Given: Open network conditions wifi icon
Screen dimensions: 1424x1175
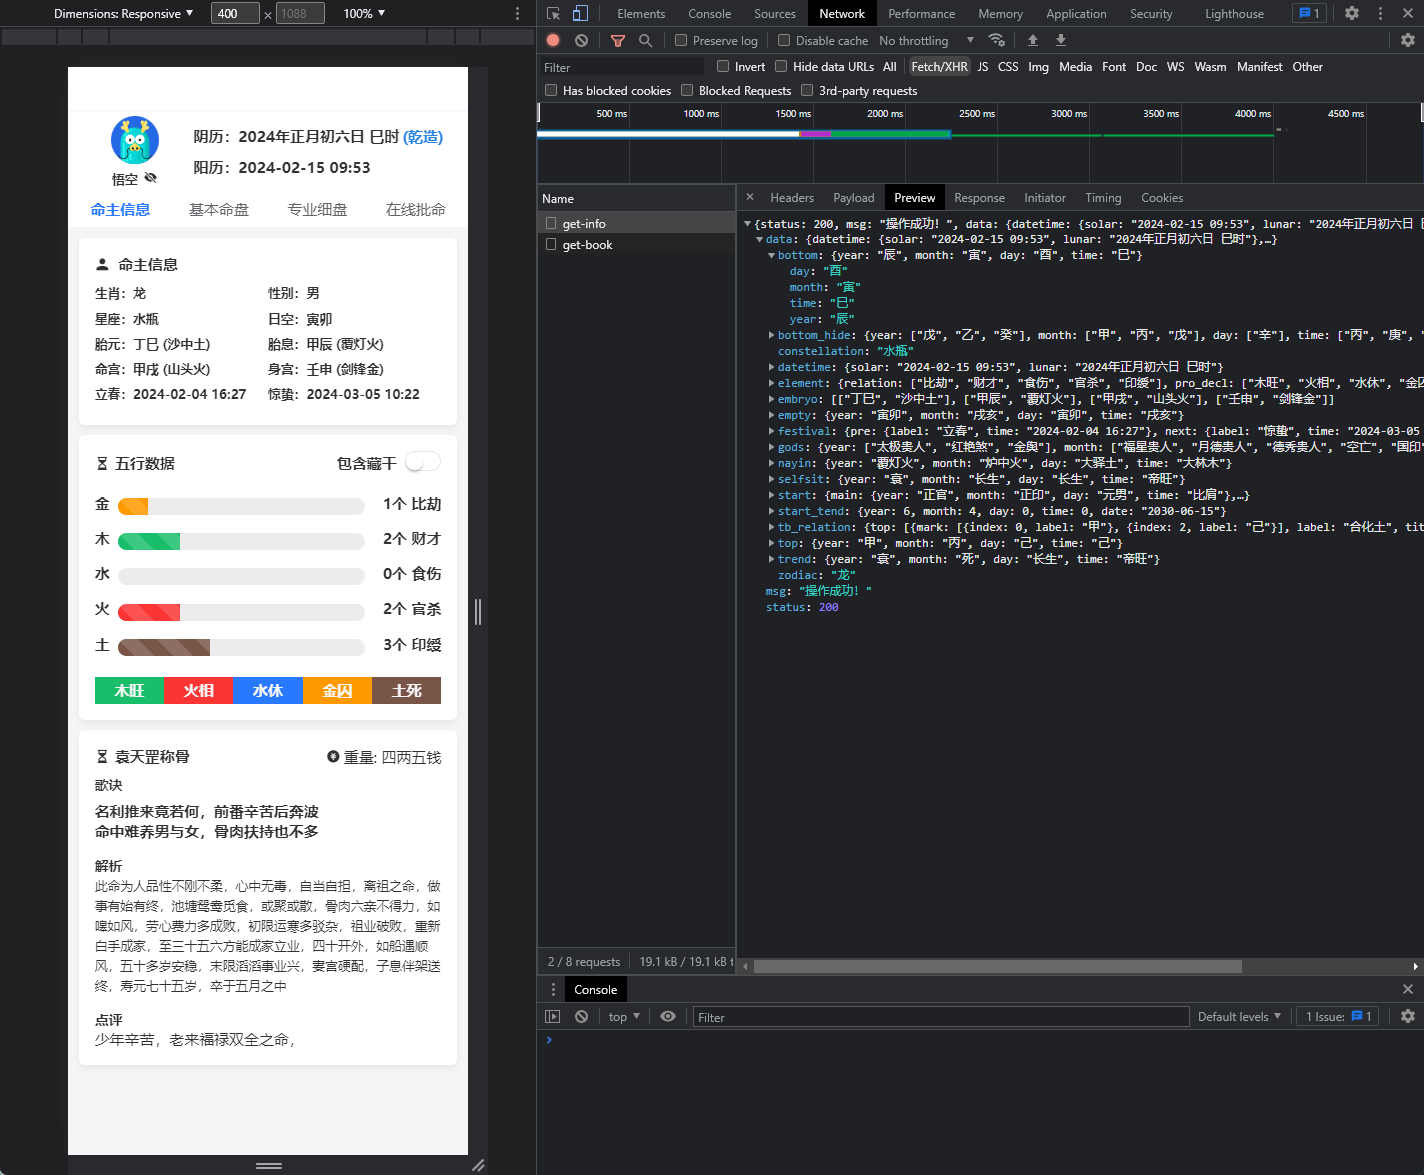Looking at the screenshot, I should click(x=997, y=40).
